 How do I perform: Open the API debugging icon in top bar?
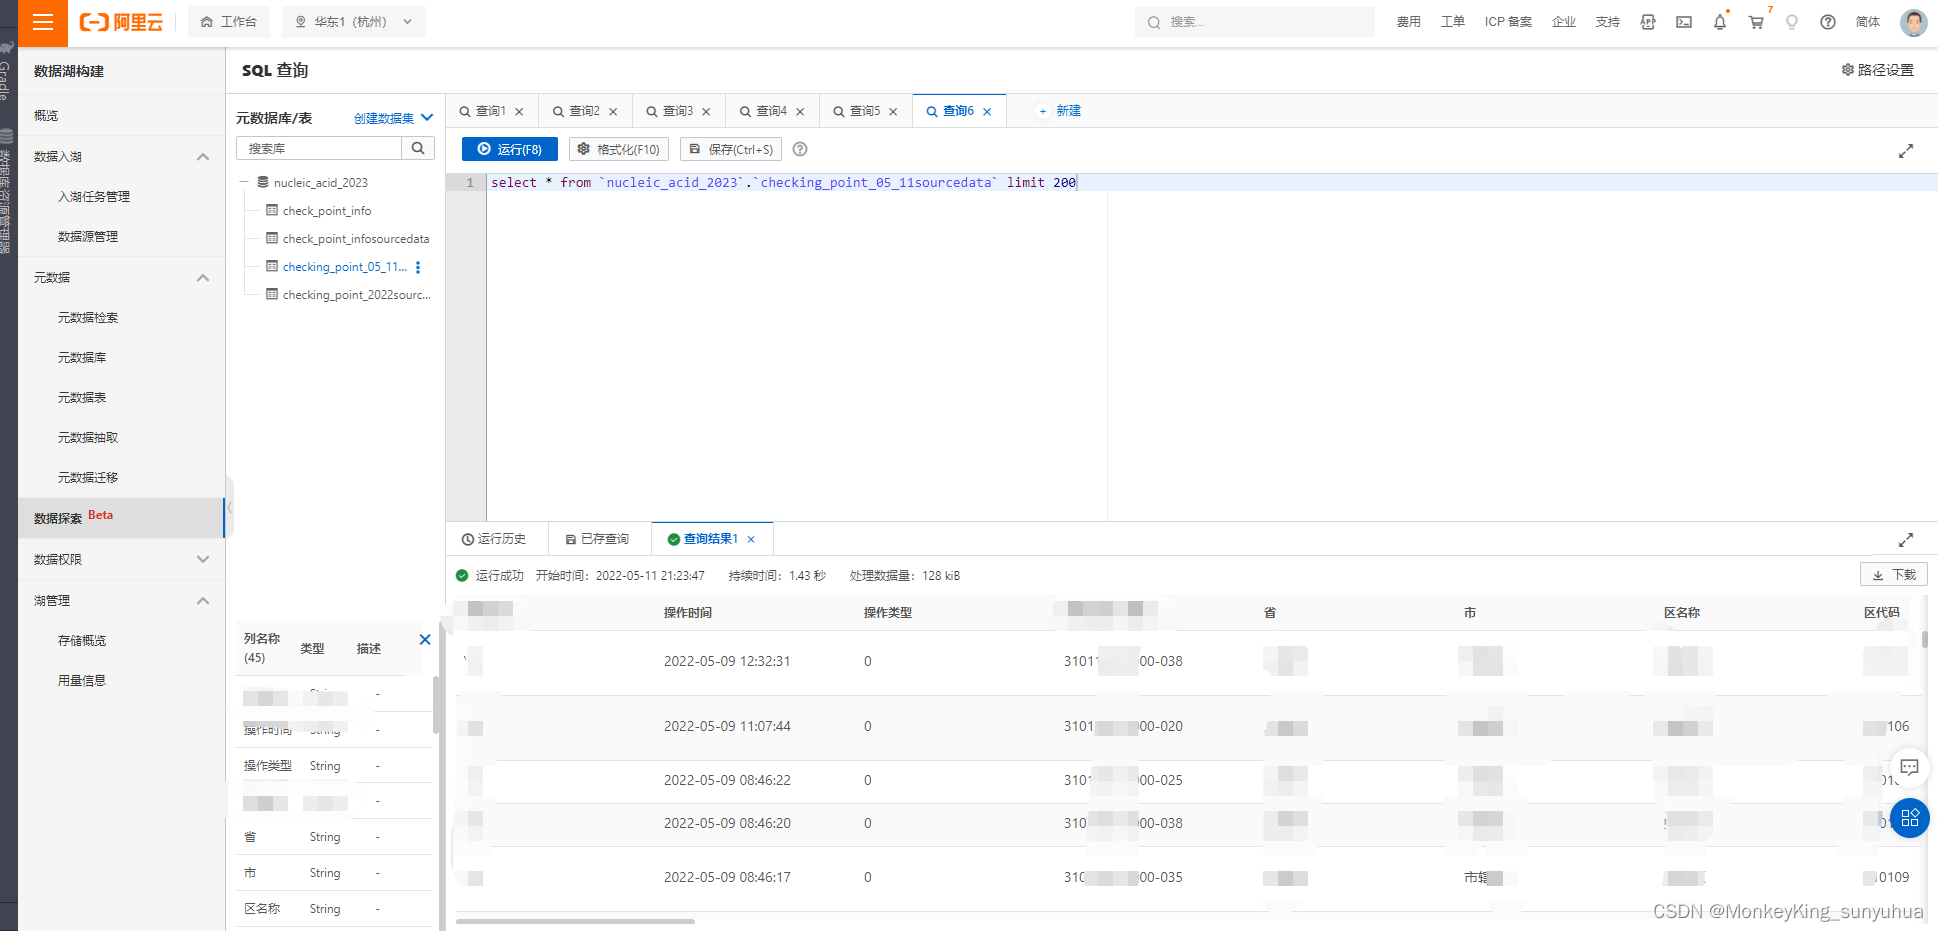[1648, 22]
